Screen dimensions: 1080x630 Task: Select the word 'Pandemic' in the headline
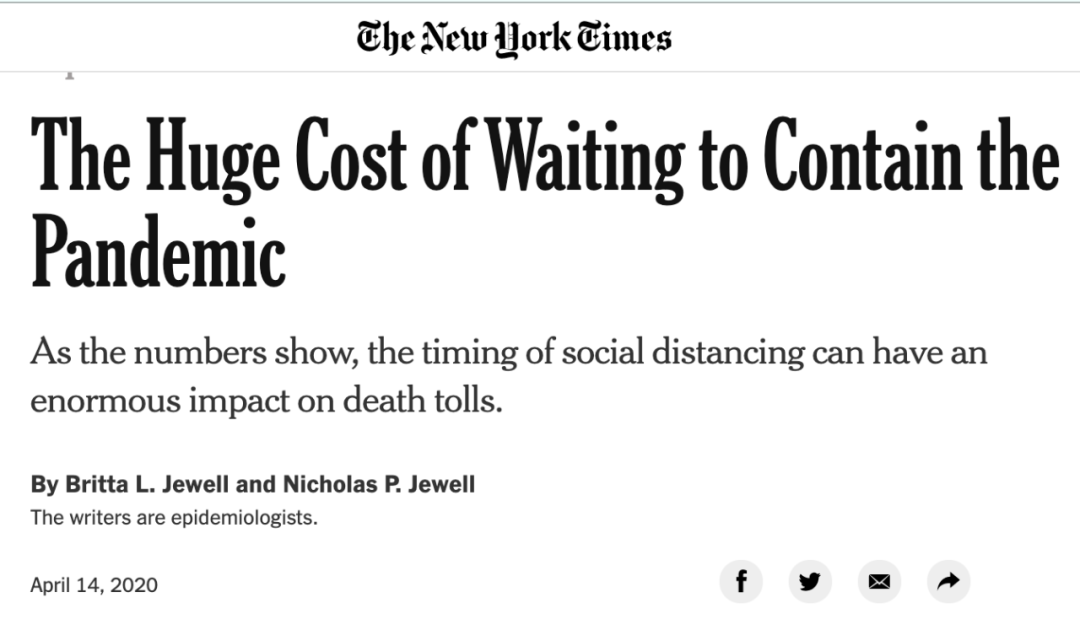(158, 251)
